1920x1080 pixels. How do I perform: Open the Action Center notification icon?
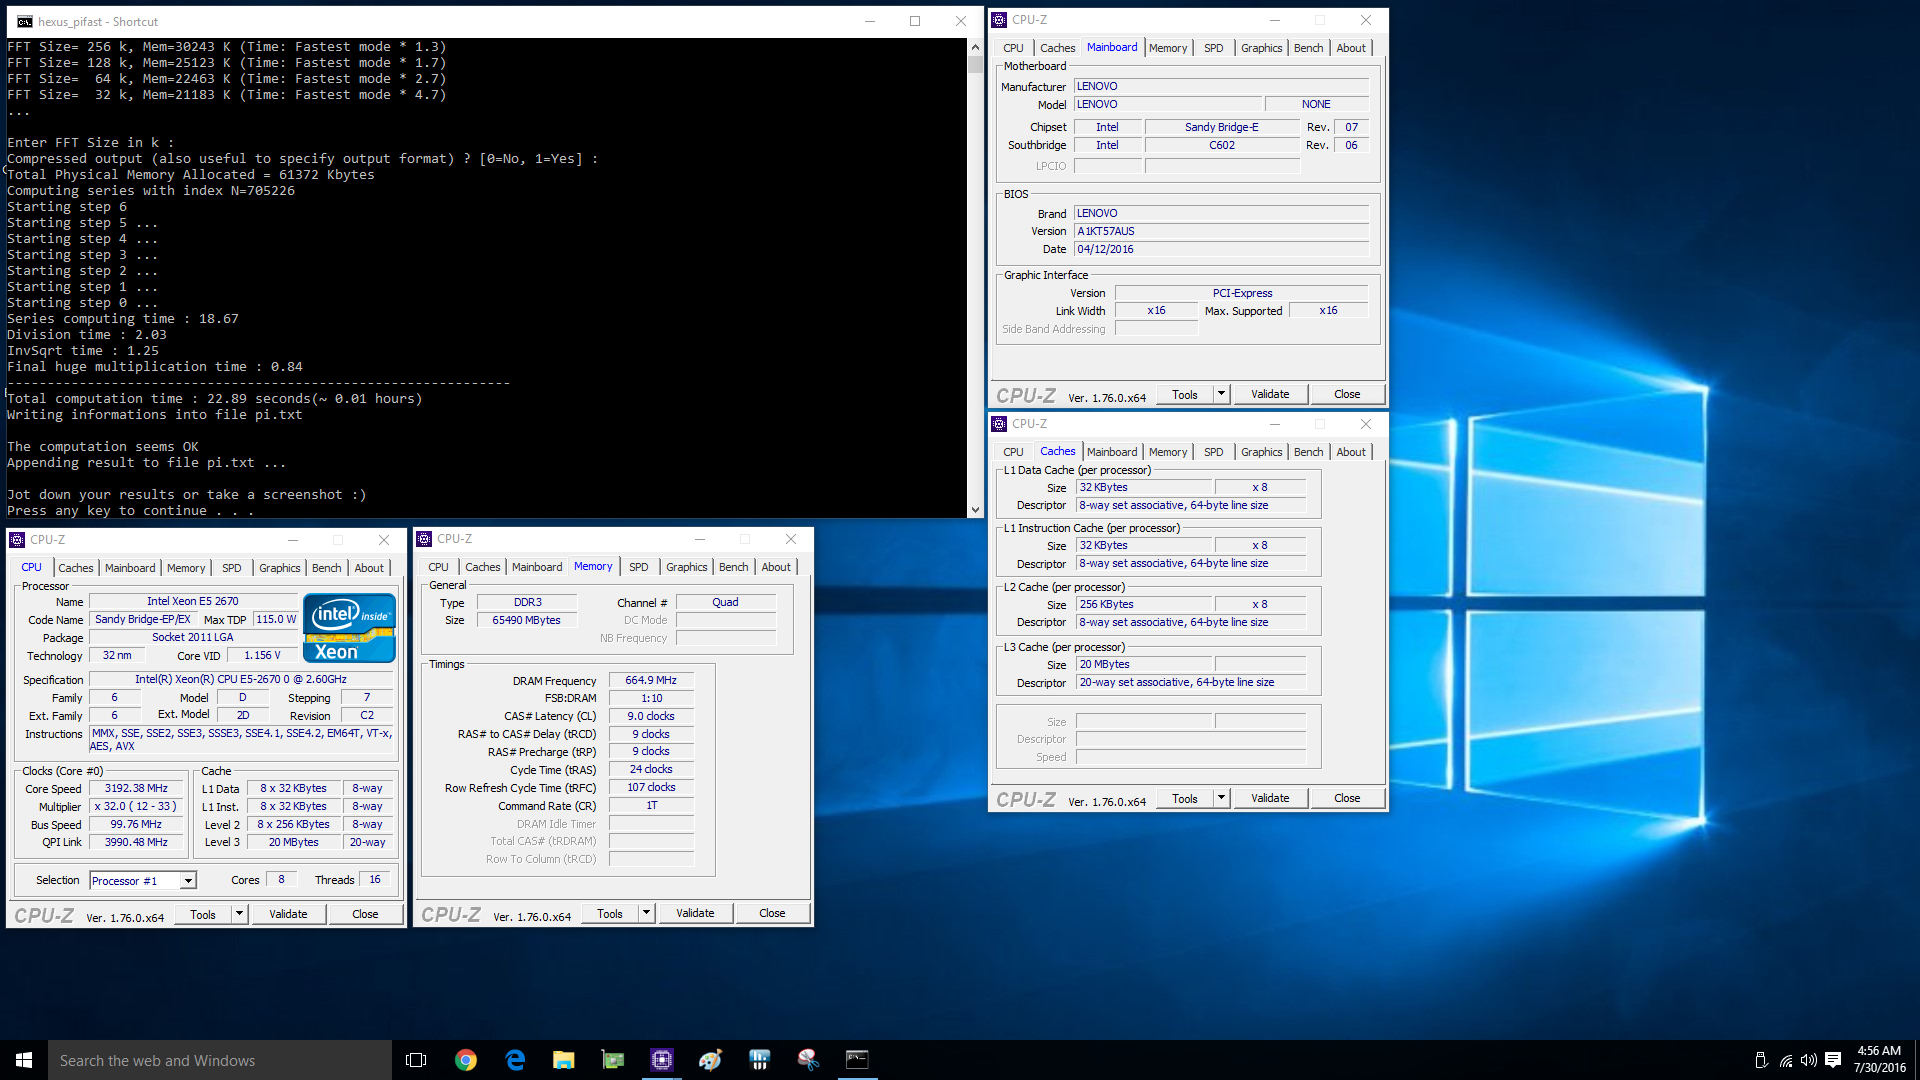(1833, 1060)
